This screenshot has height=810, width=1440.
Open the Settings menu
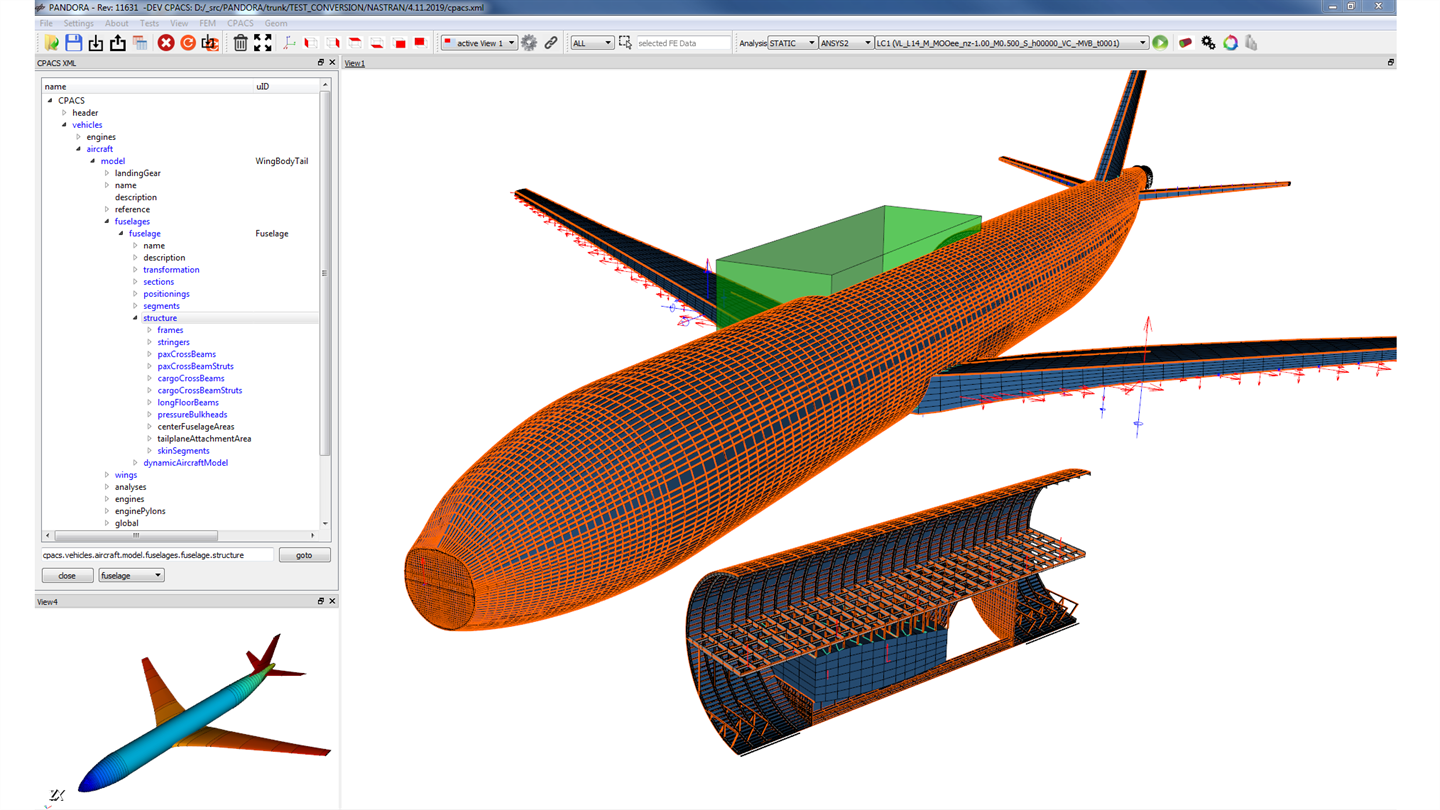[78, 23]
